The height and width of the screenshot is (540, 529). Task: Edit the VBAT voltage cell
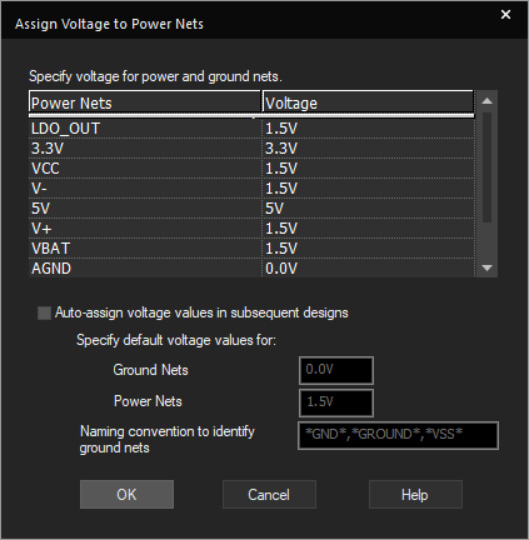368,248
